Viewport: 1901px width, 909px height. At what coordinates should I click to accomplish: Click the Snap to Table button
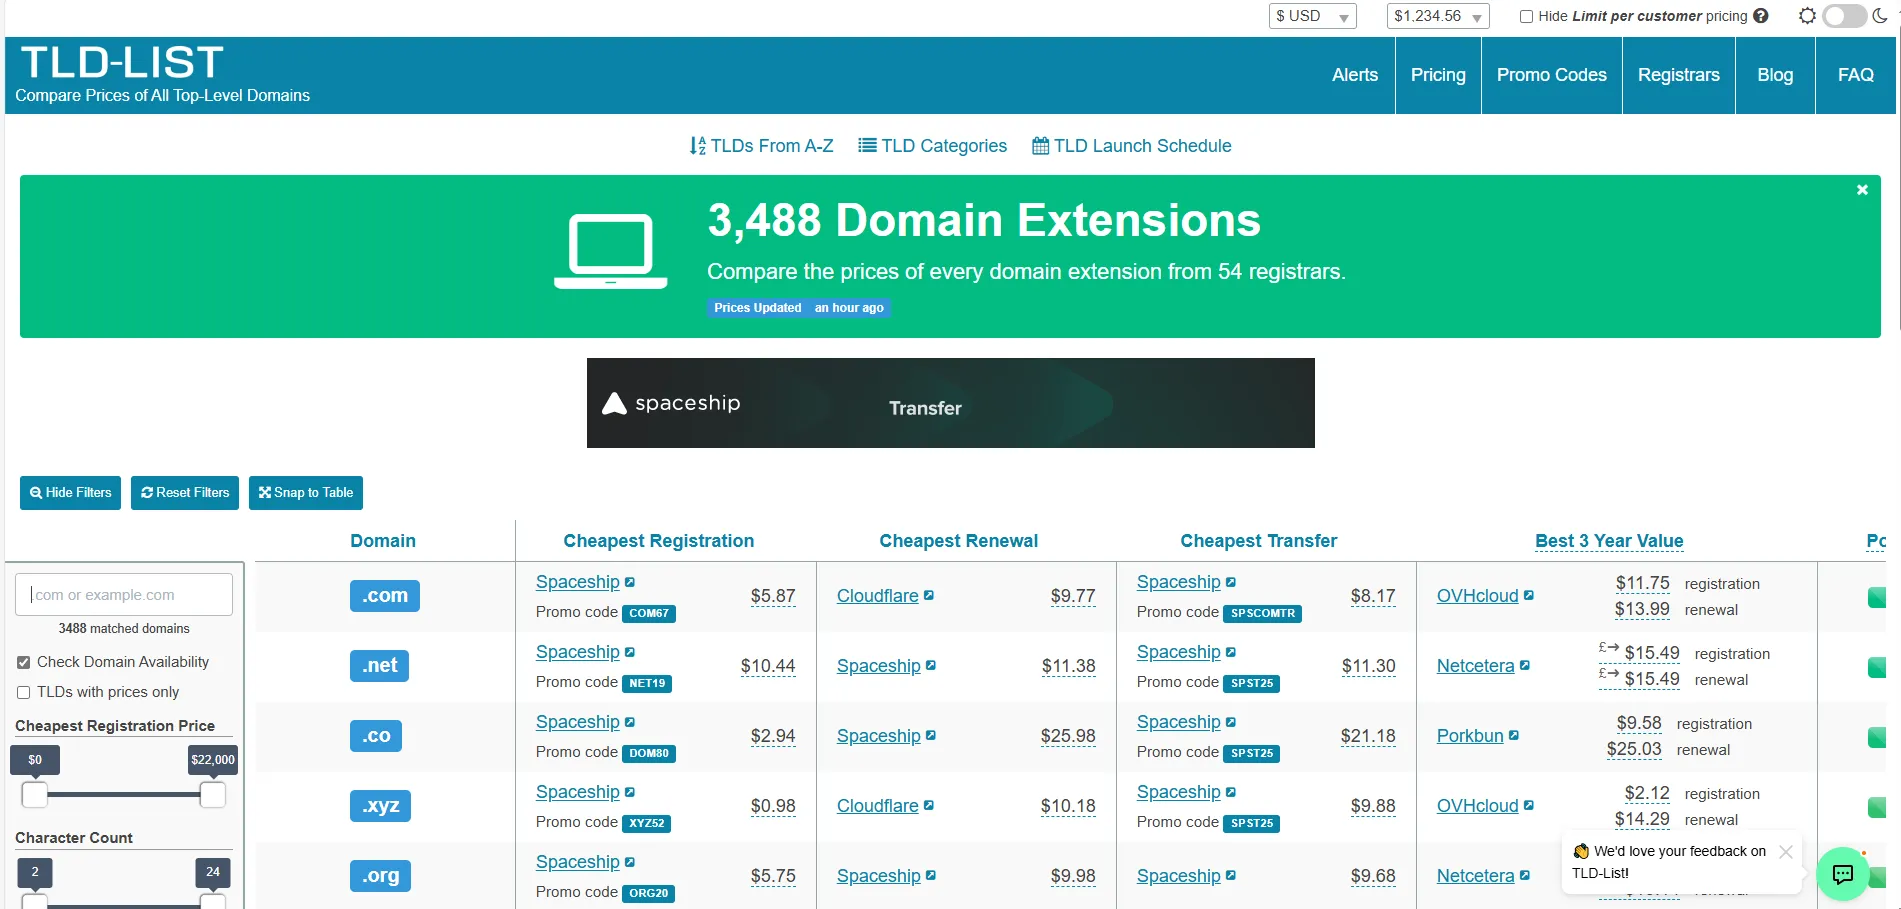(x=306, y=493)
